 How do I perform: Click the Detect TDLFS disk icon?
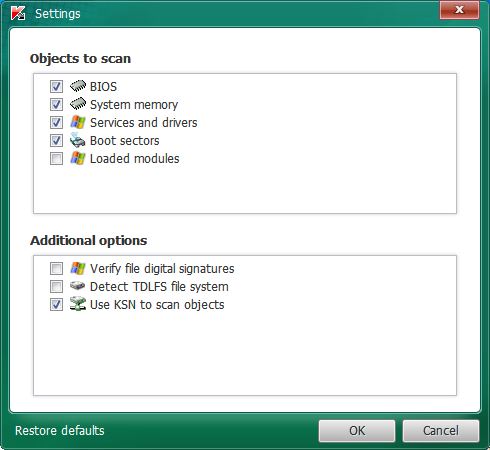pyautogui.click(x=78, y=286)
